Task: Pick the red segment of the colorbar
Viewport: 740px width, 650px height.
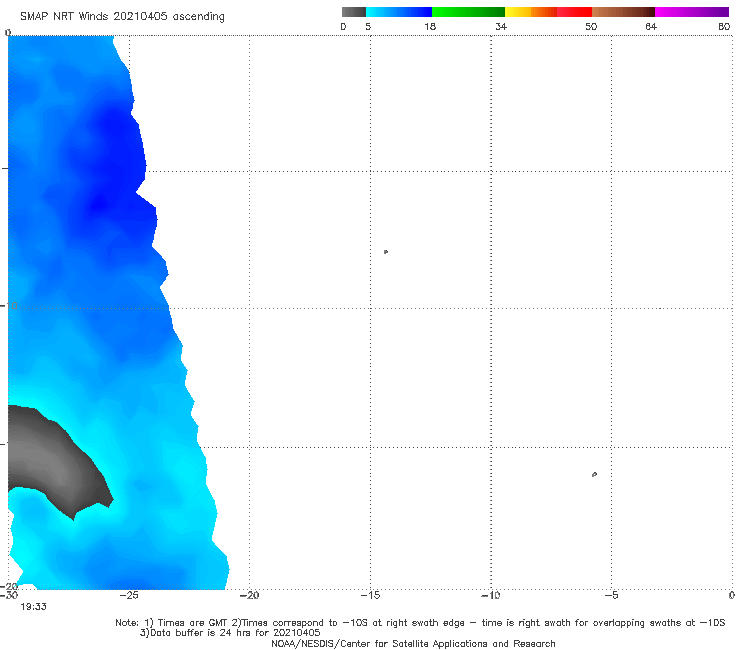Action: coord(574,12)
